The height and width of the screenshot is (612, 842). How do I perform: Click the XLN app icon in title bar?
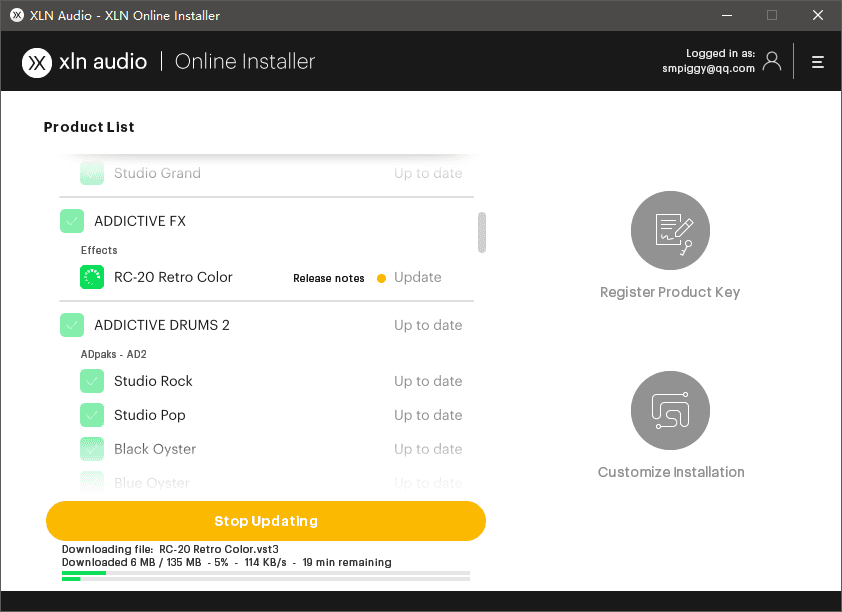(x=15, y=15)
